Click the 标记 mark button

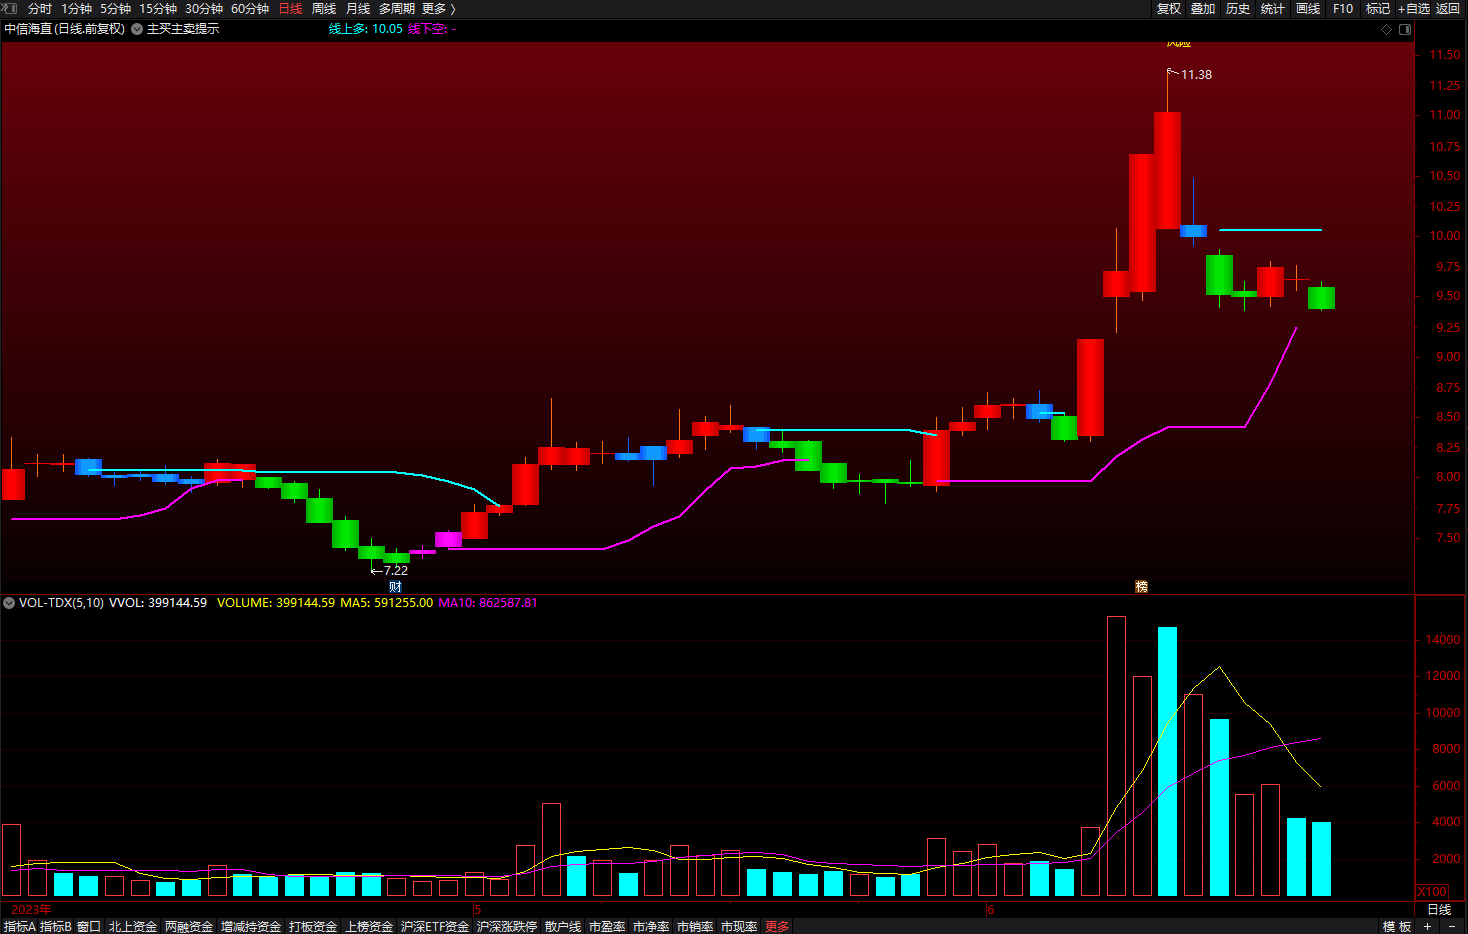tap(1378, 9)
